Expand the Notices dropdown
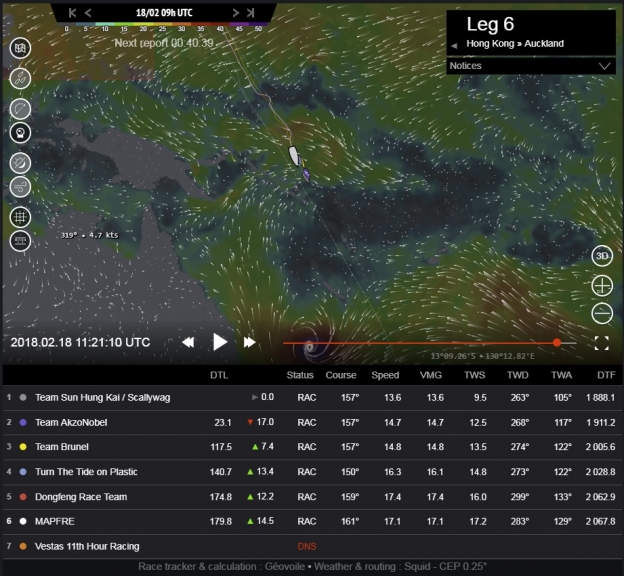The image size is (624, 576). (531, 66)
